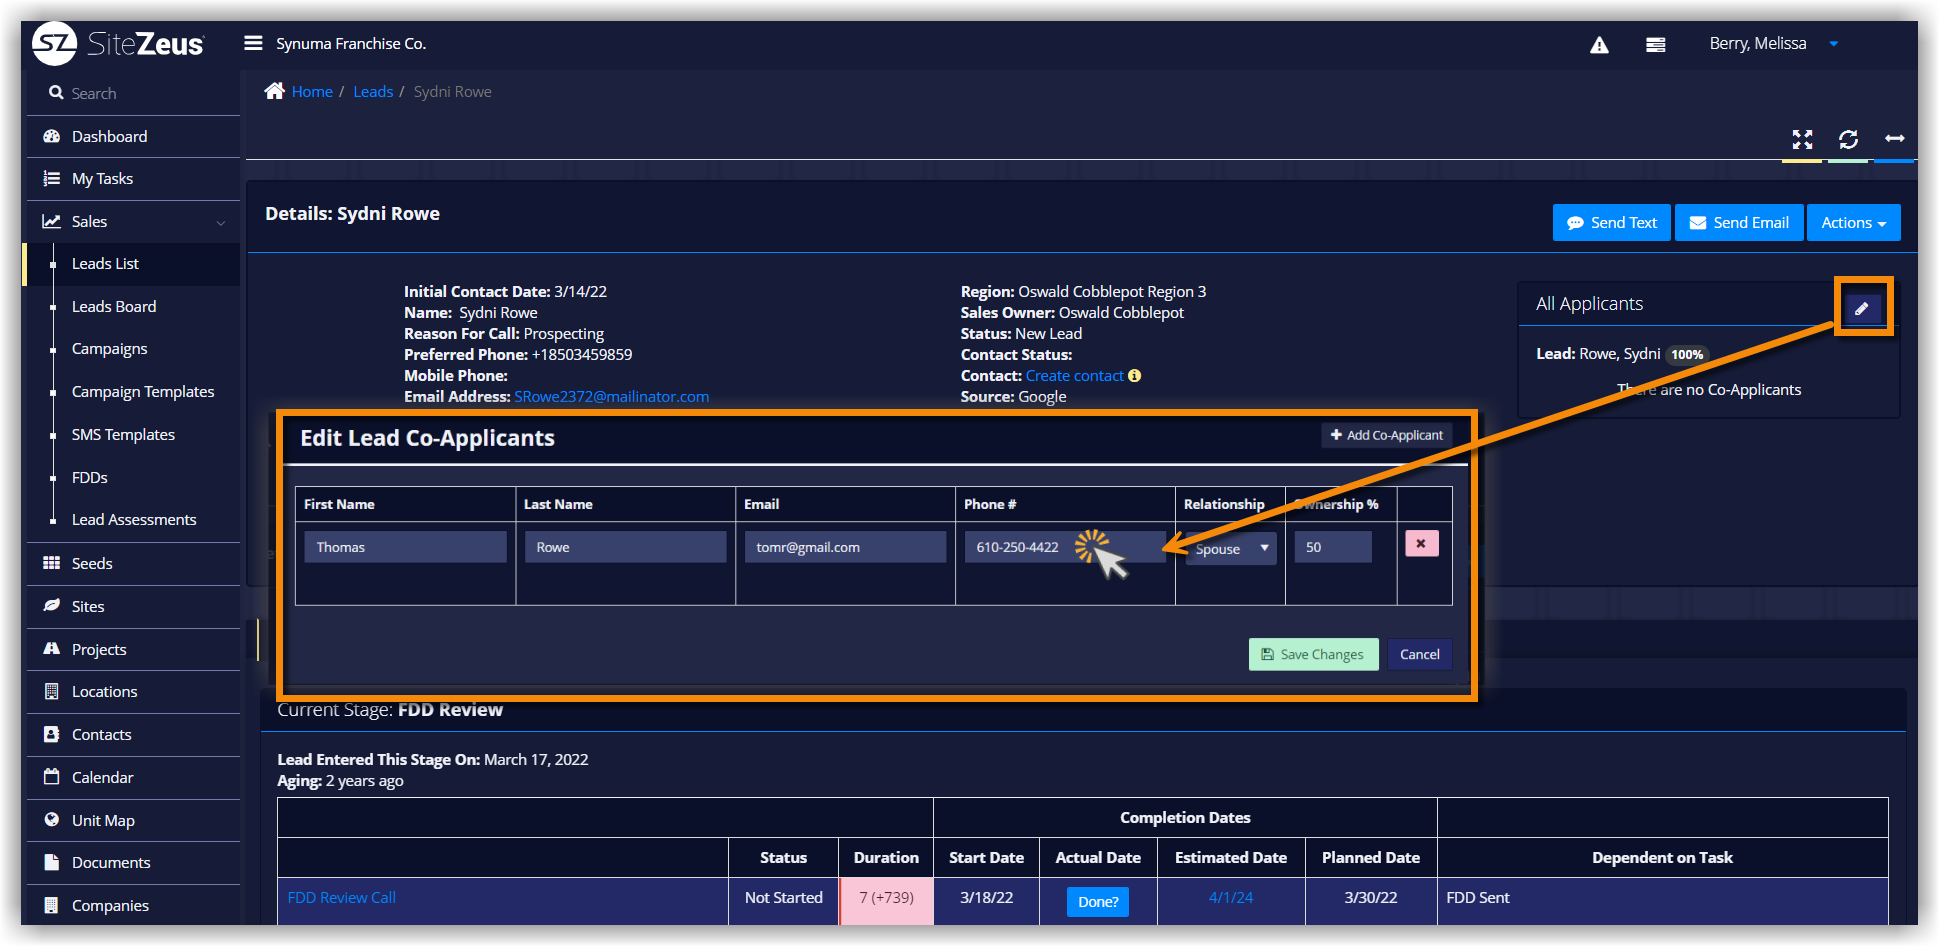Click the Locations building icon

point(52,691)
